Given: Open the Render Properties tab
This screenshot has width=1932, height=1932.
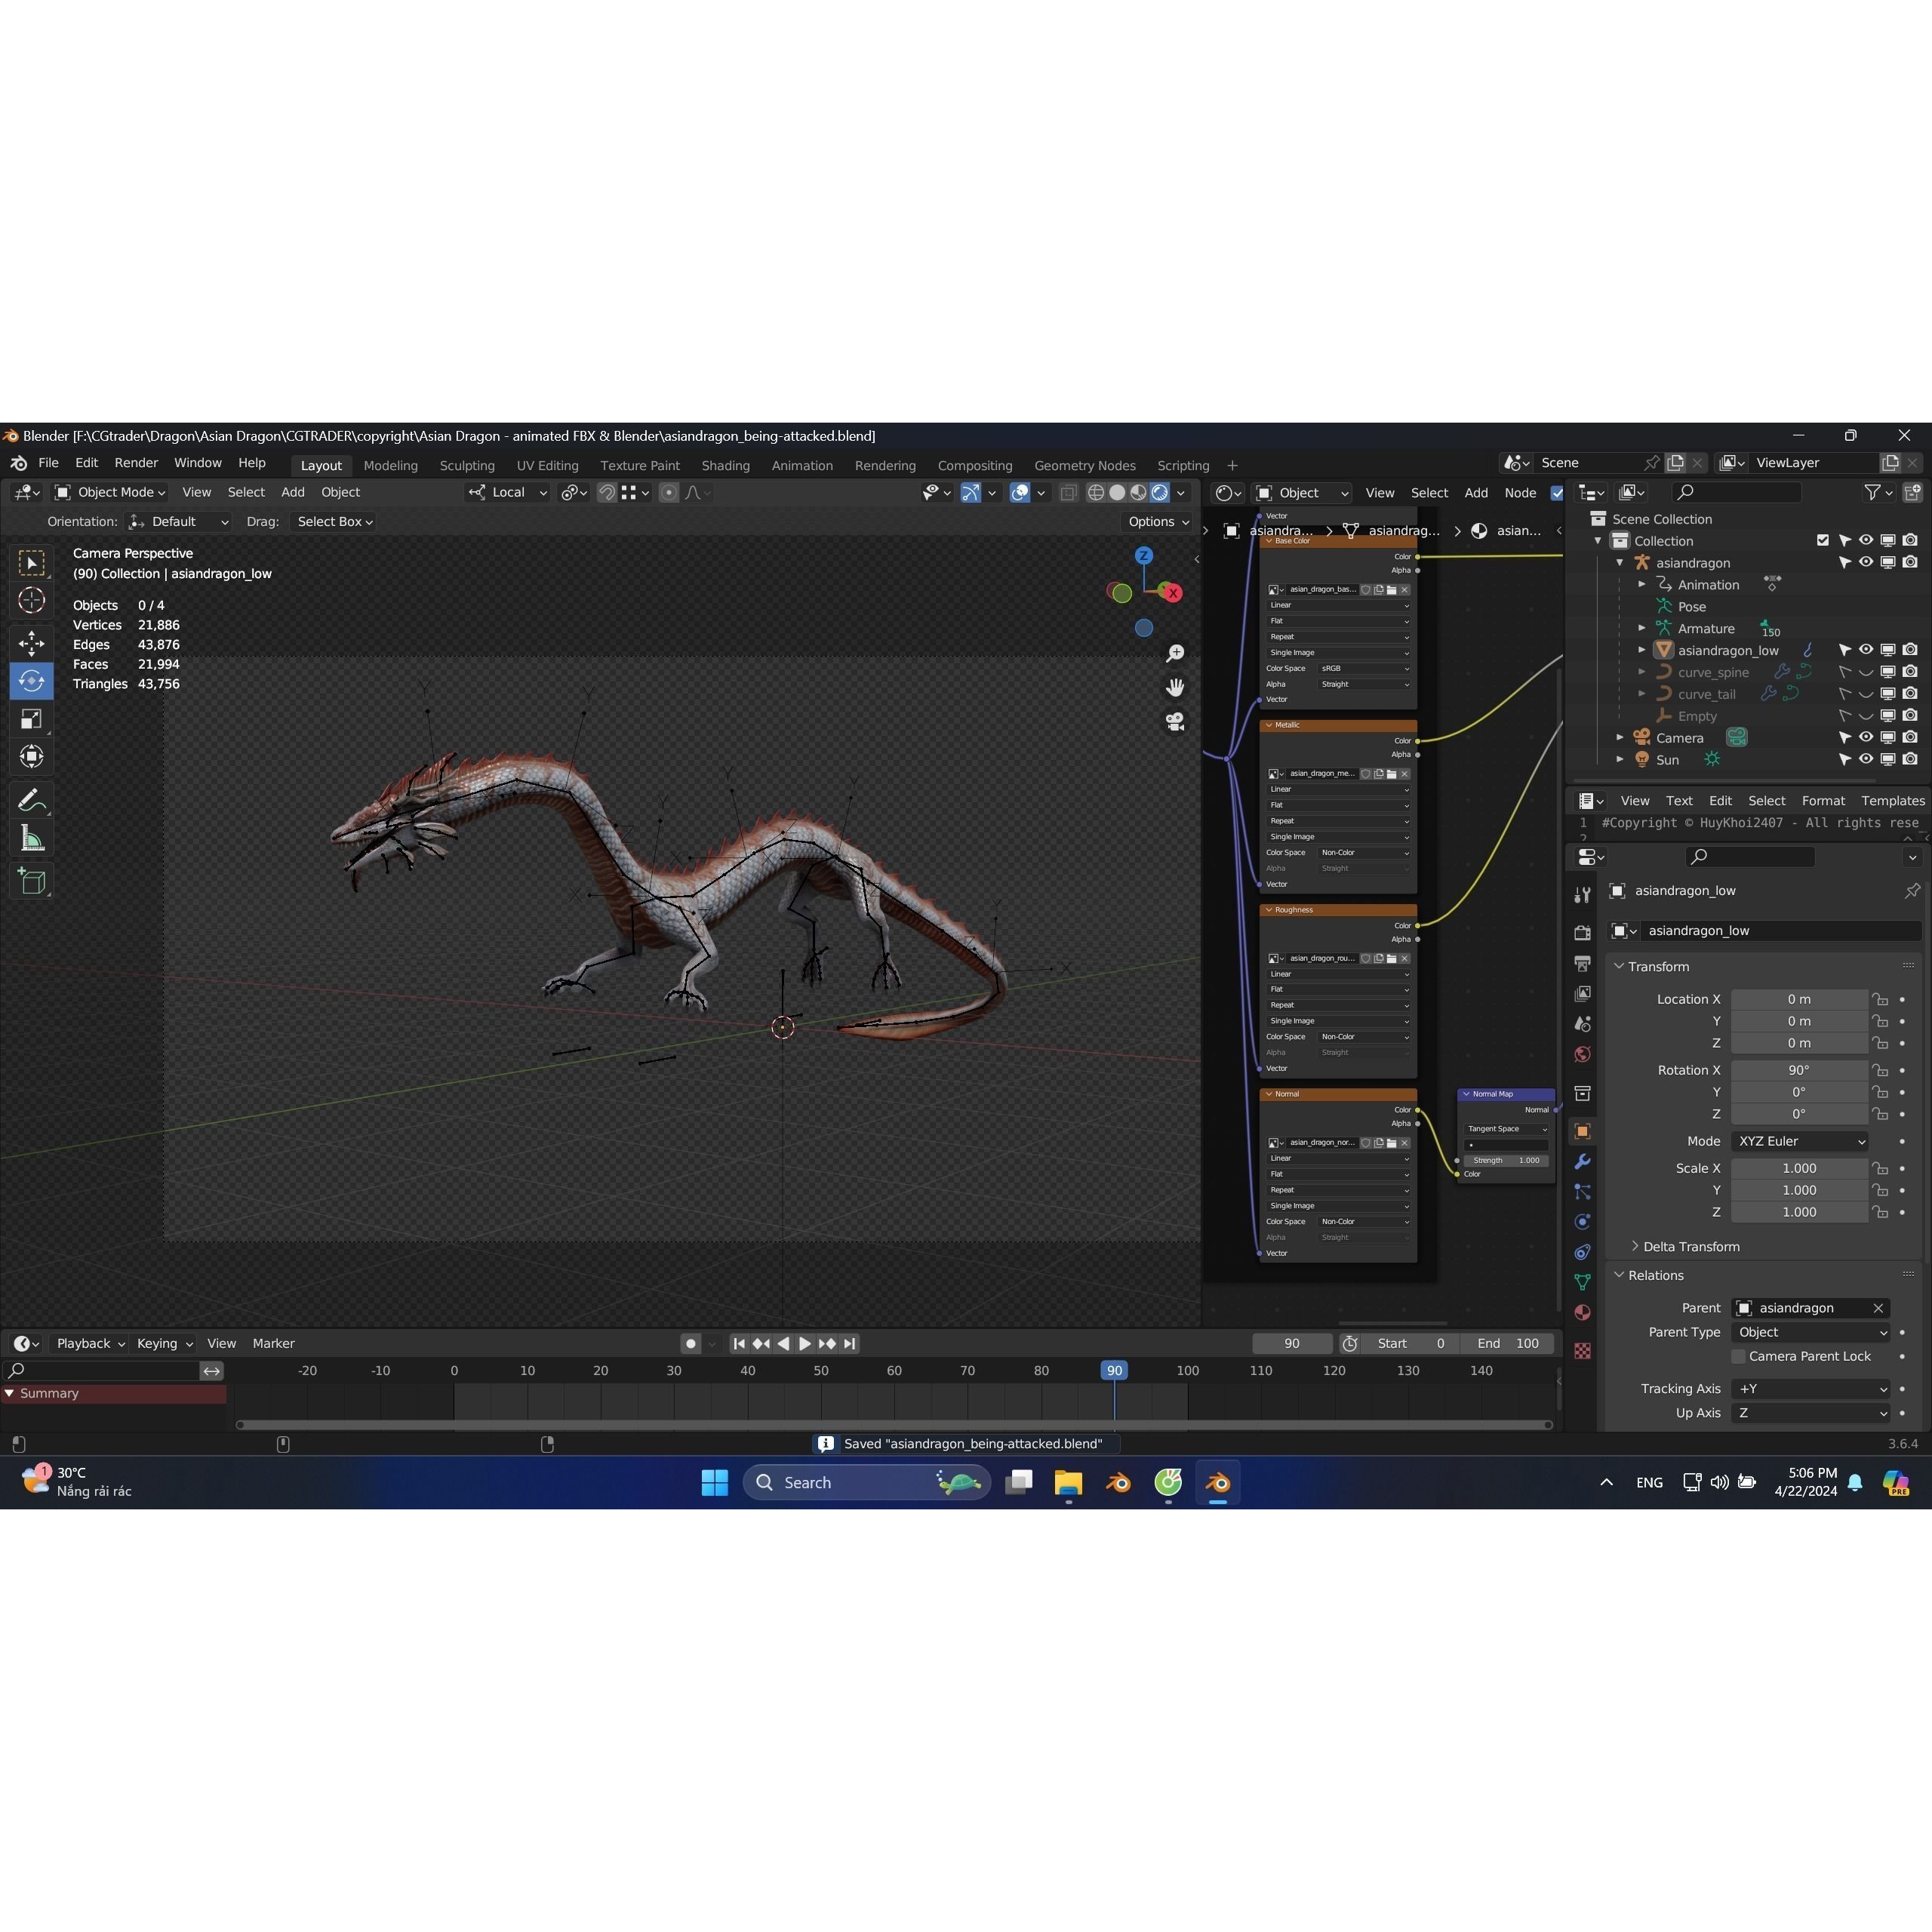Looking at the screenshot, I should (1583, 932).
